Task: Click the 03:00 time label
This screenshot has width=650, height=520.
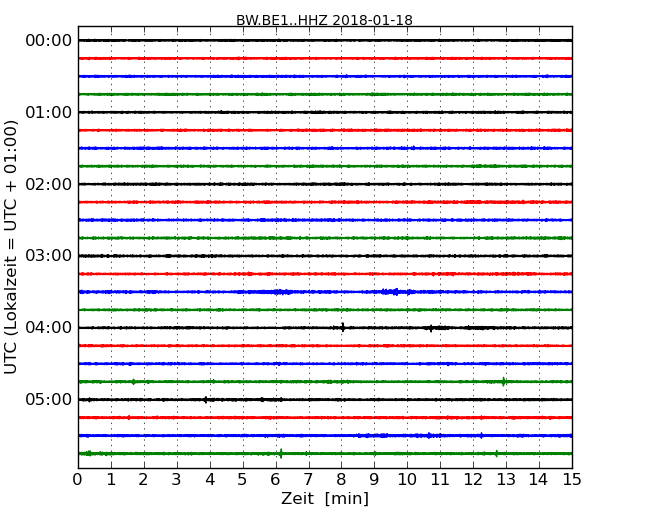Action: coord(49,256)
